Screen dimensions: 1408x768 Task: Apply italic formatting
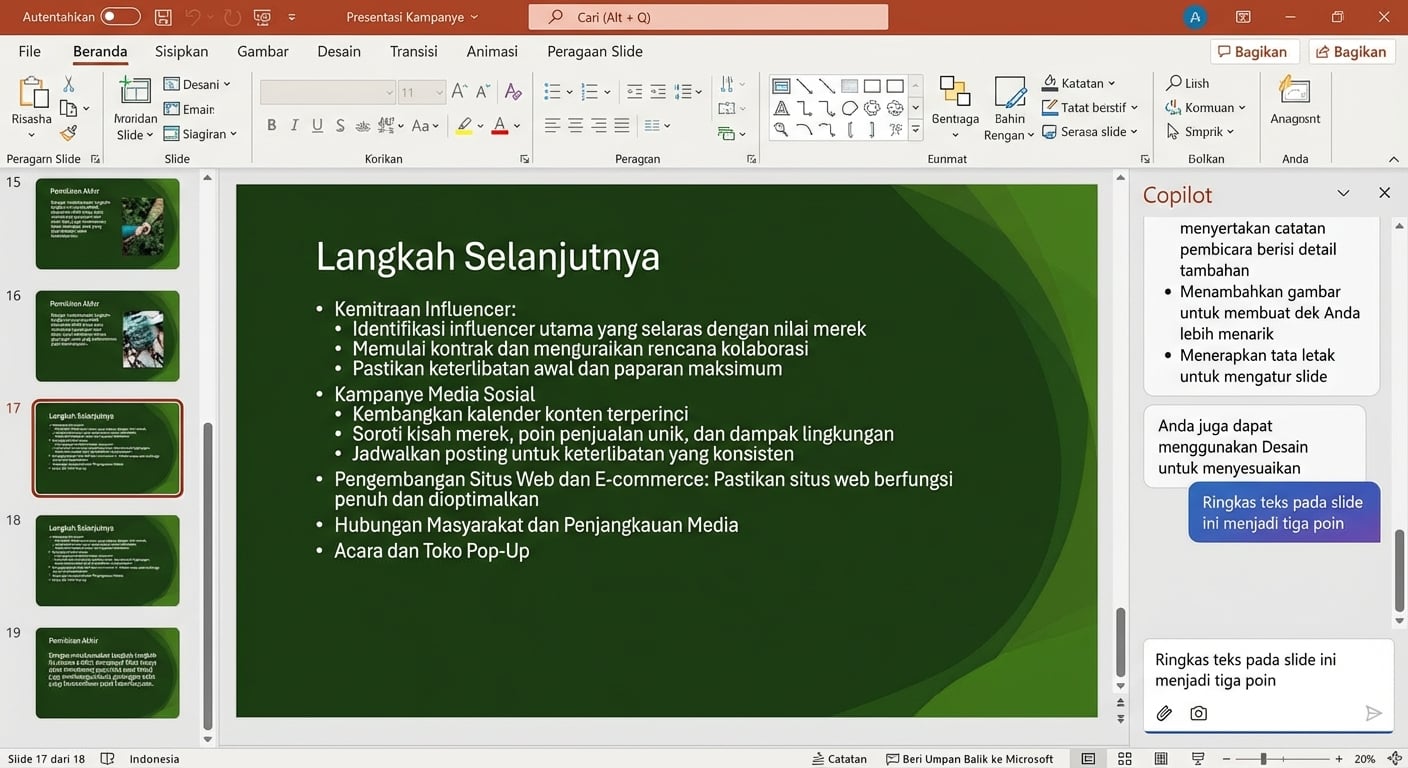point(294,125)
